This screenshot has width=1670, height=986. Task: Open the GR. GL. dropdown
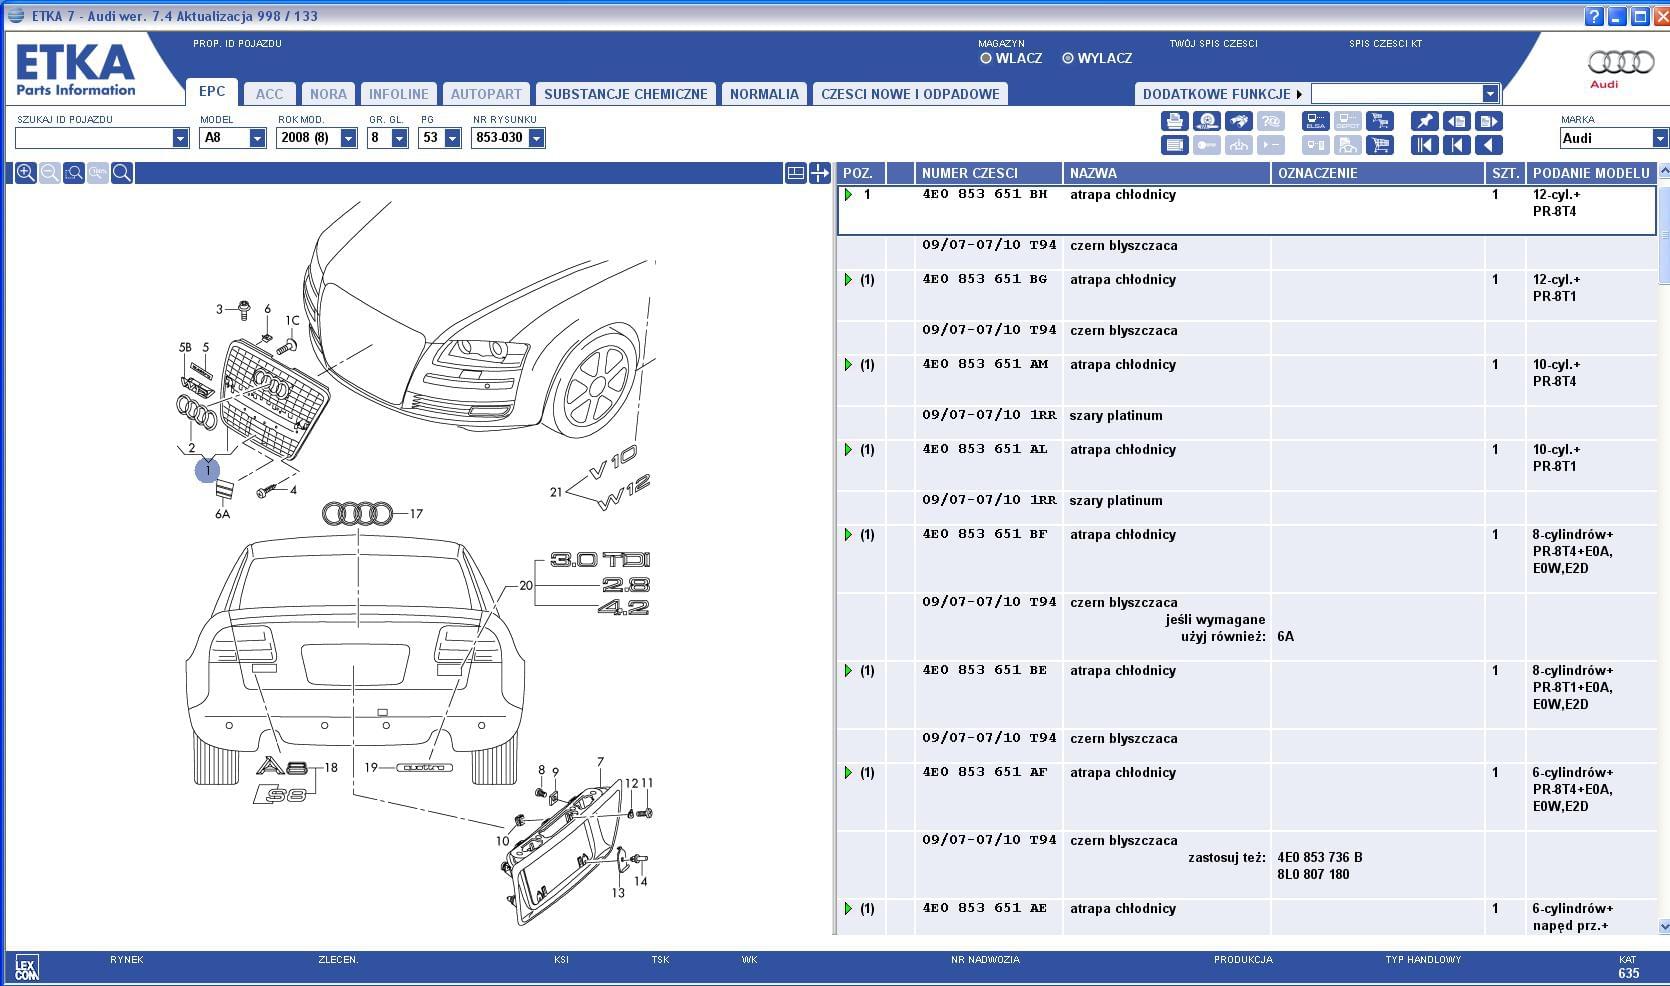pos(399,138)
